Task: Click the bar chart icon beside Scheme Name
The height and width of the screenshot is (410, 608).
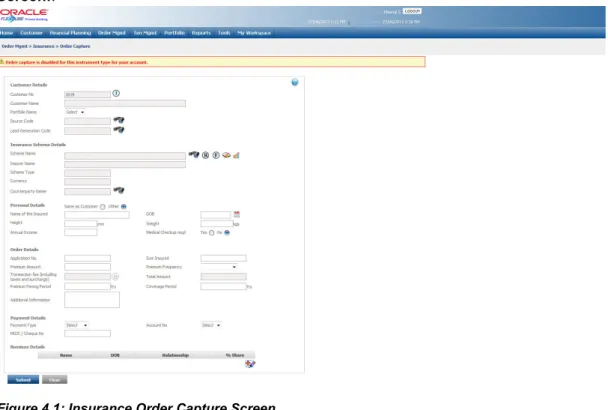Action: 236,155
